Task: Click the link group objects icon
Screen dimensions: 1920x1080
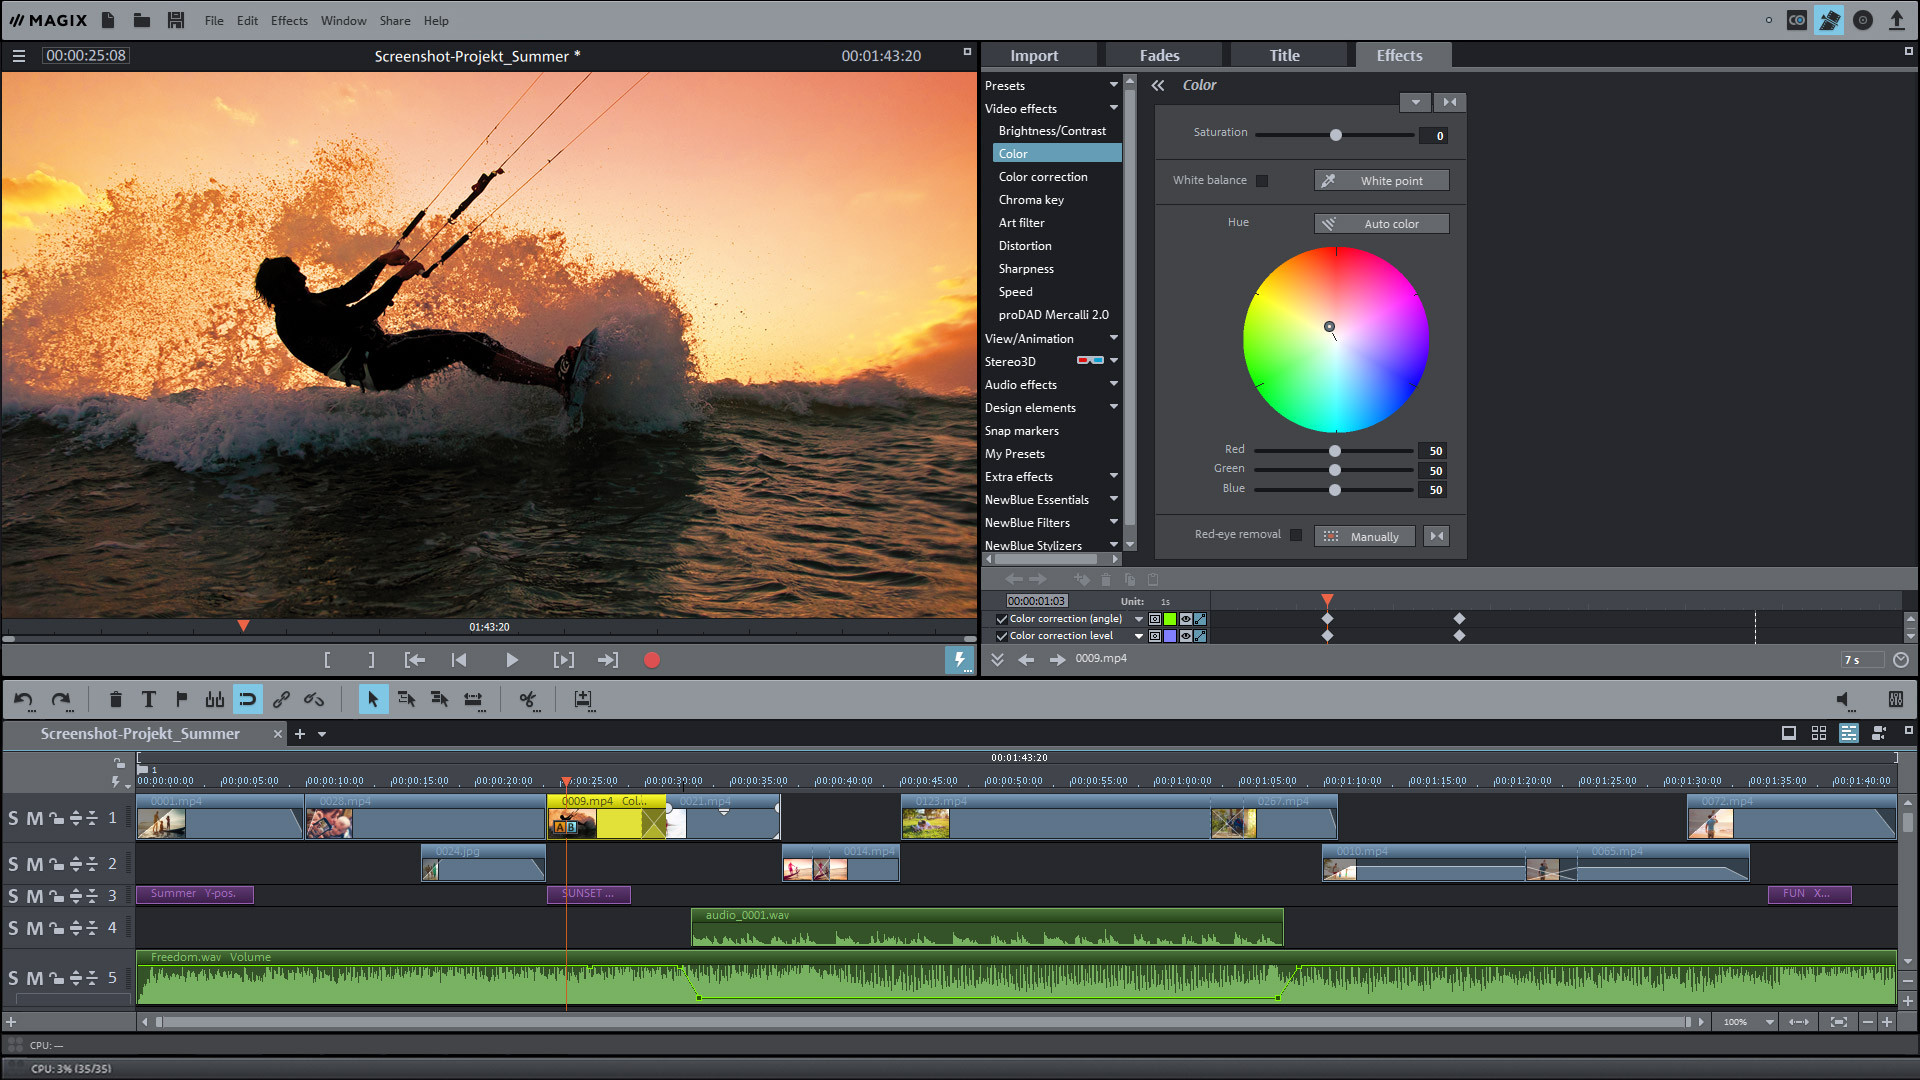Action: point(281,700)
